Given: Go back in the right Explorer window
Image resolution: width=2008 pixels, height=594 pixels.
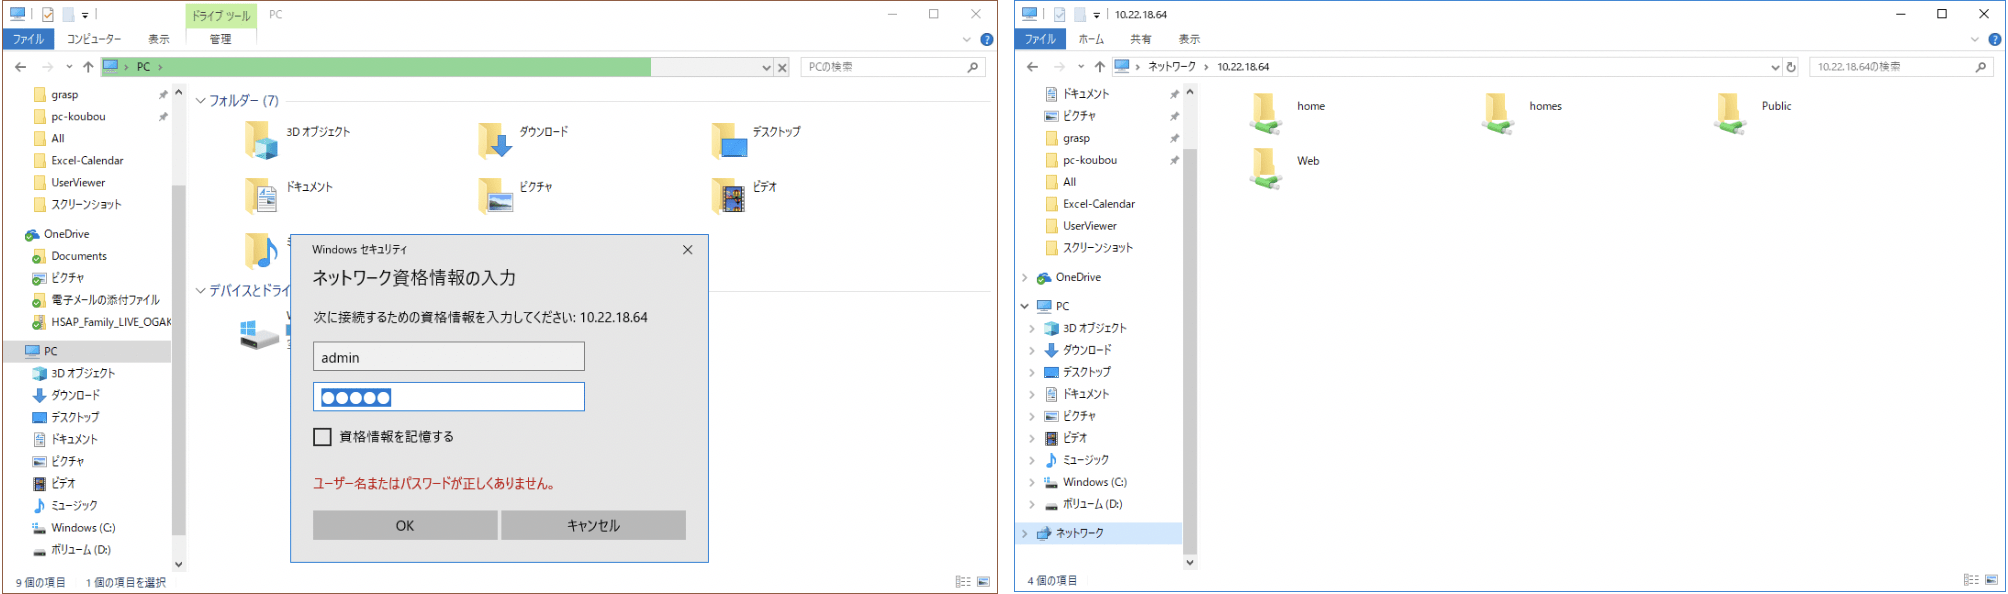Looking at the screenshot, I should click(1033, 67).
